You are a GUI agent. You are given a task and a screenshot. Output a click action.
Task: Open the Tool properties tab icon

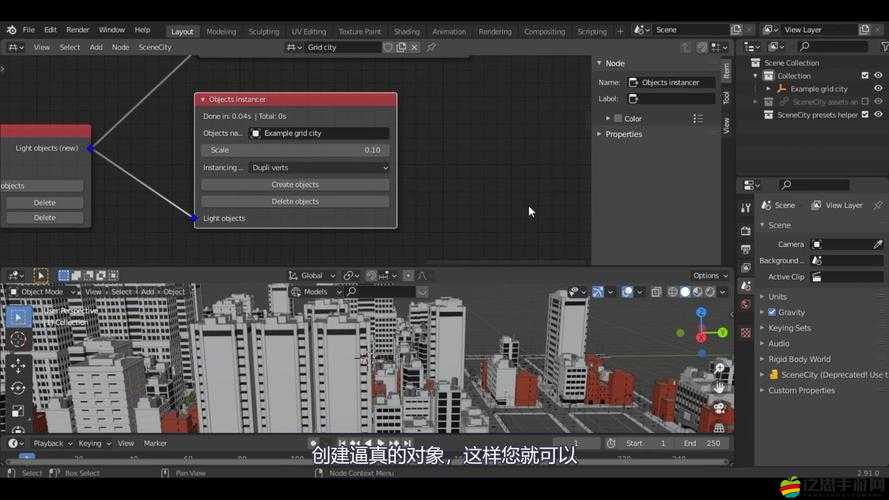(x=746, y=208)
